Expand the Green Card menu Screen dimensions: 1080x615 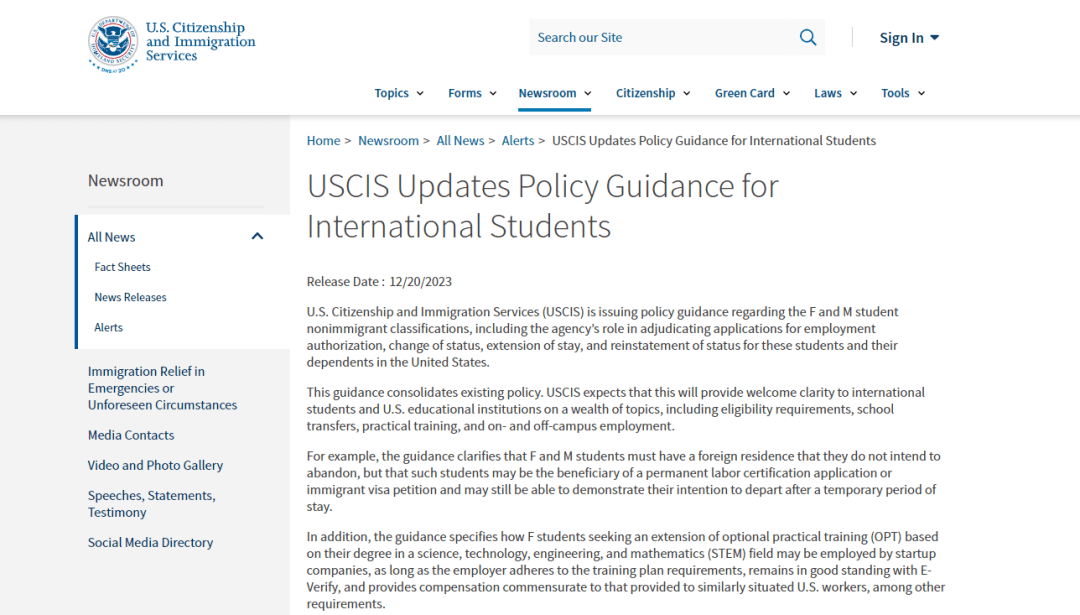tap(752, 93)
